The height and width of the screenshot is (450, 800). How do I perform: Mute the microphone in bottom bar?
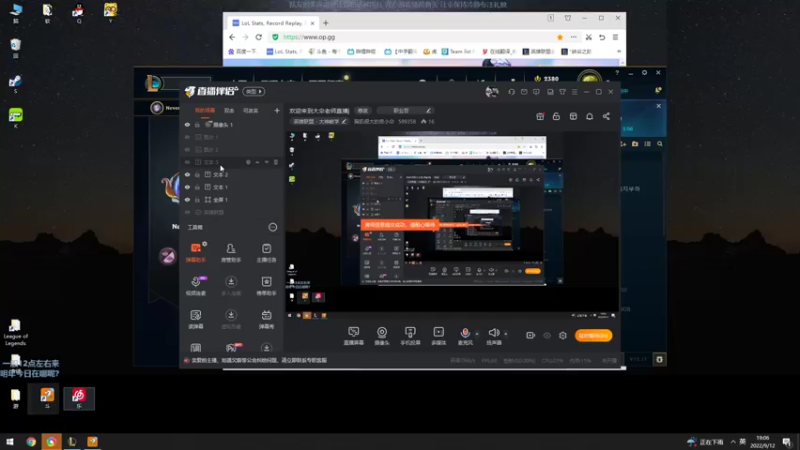coord(465,335)
